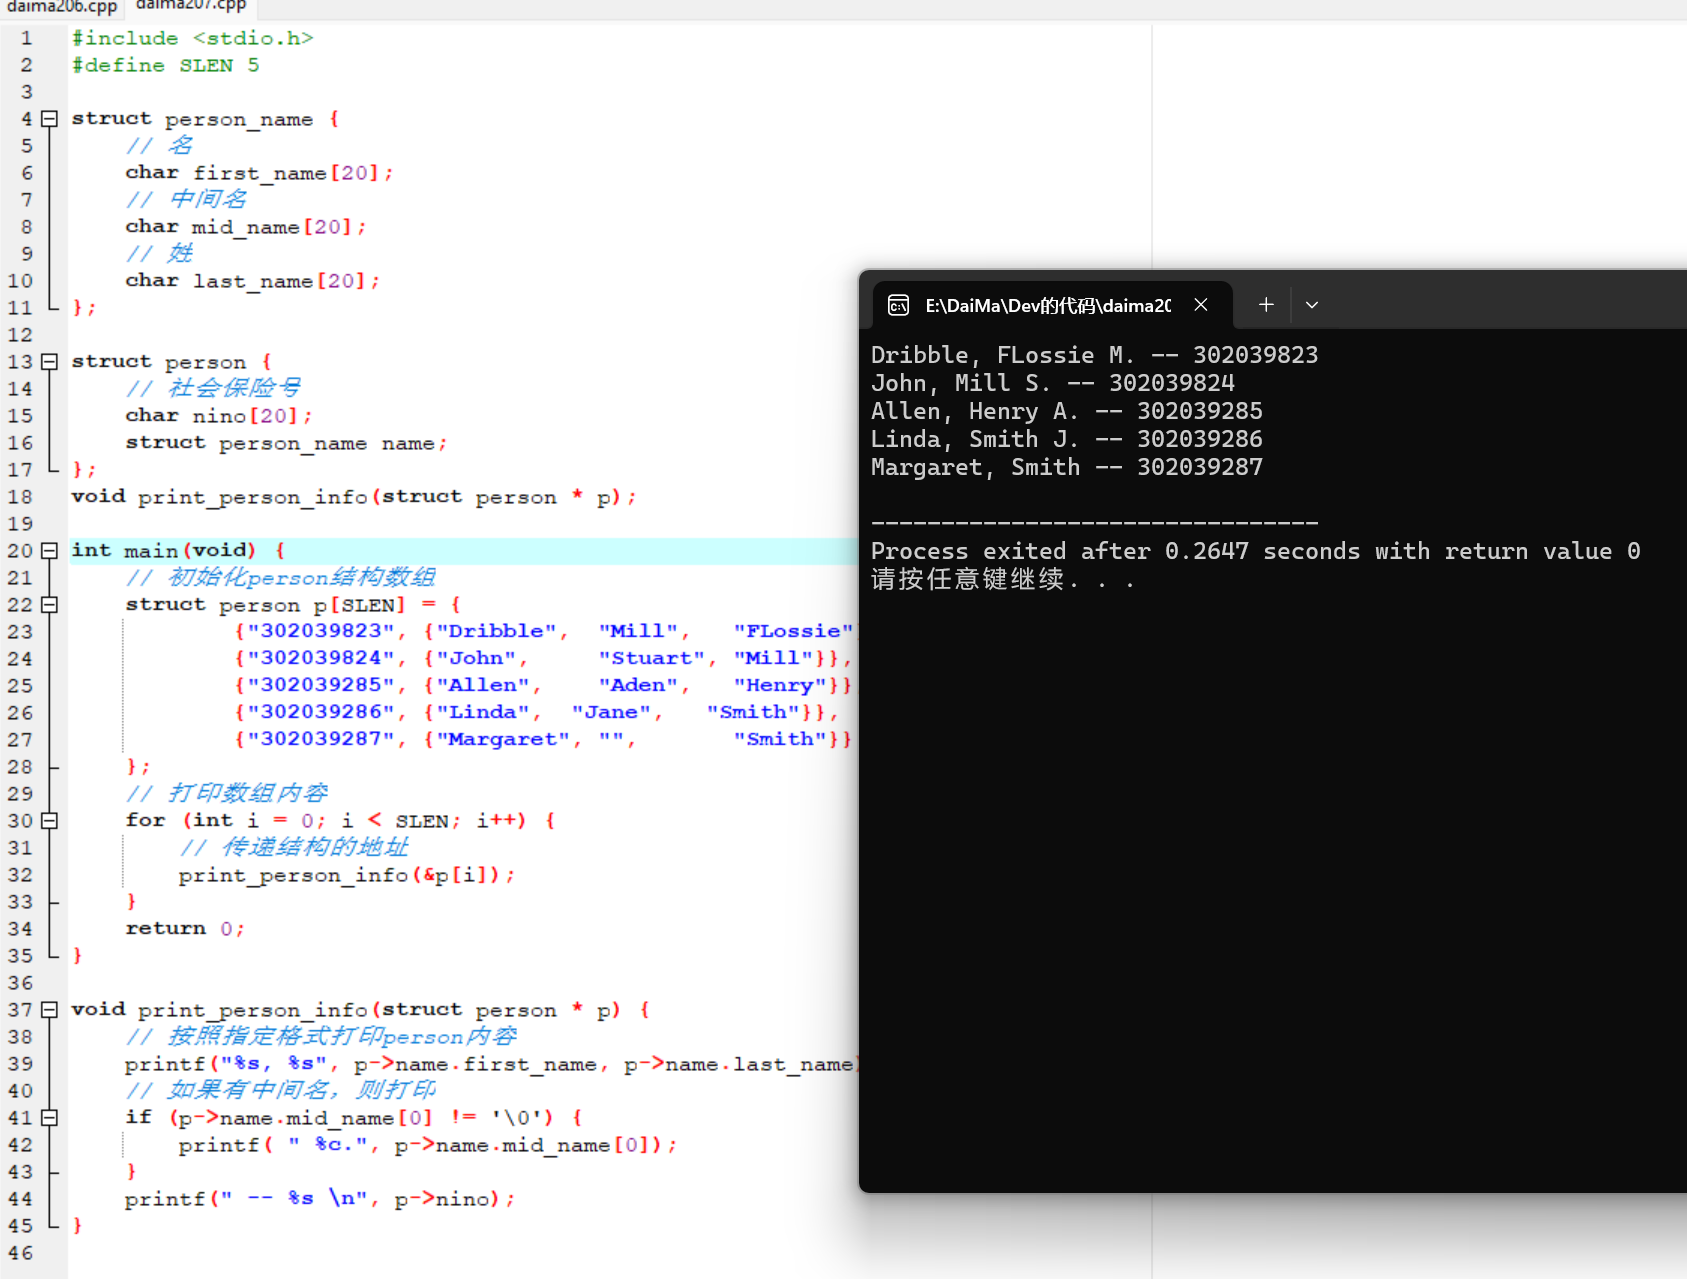The height and width of the screenshot is (1279, 1687).
Task: Click the "请按任意键继续. . ." prompt
Action: pos(1003,580)
